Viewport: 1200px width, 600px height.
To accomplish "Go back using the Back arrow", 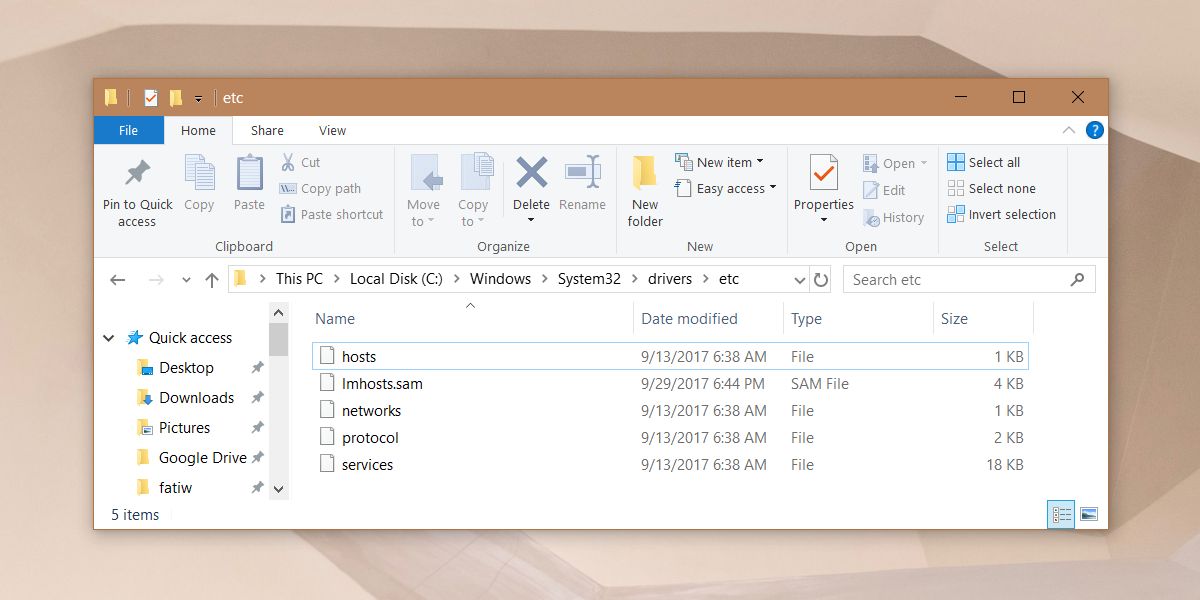I will (117, 280).
